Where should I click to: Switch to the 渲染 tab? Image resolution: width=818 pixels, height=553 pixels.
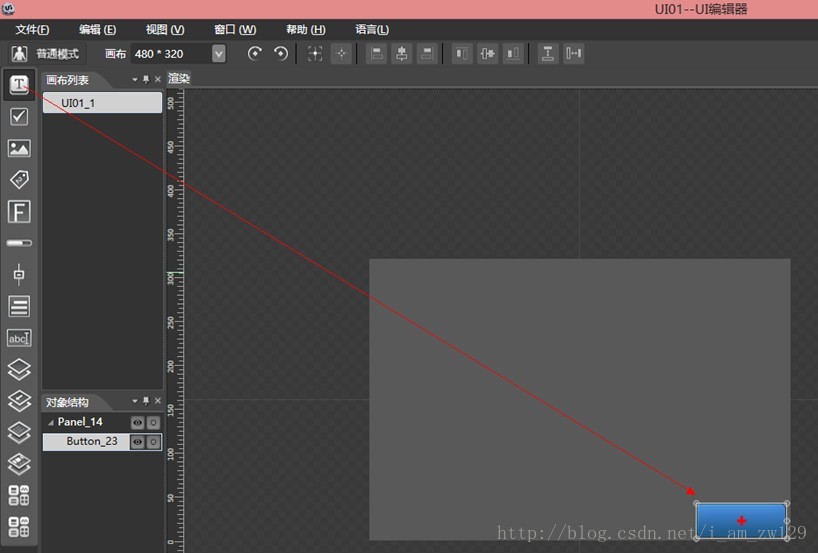tap(179, 78)
